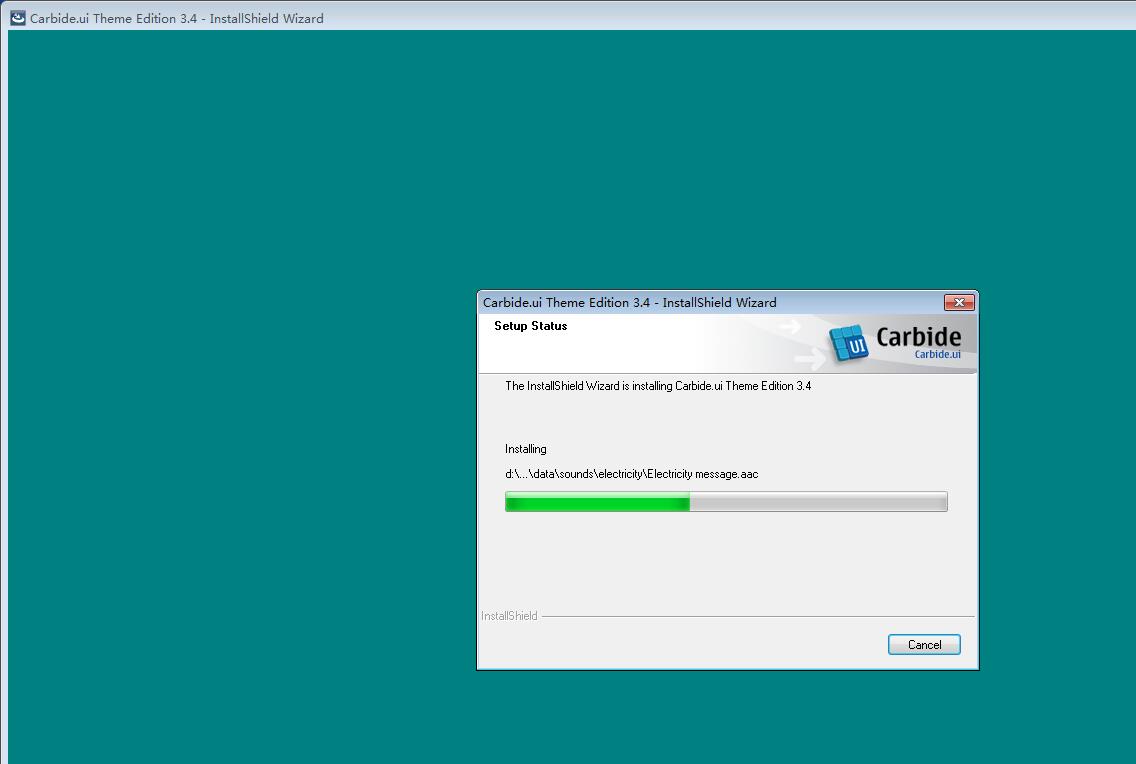Cancel the Carbide.ui installation
Viewport: 1136px width, 764px height.
[924, 645]
